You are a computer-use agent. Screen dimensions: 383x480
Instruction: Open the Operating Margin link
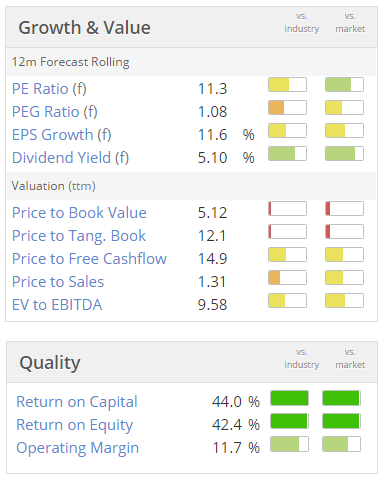[77, 448]
